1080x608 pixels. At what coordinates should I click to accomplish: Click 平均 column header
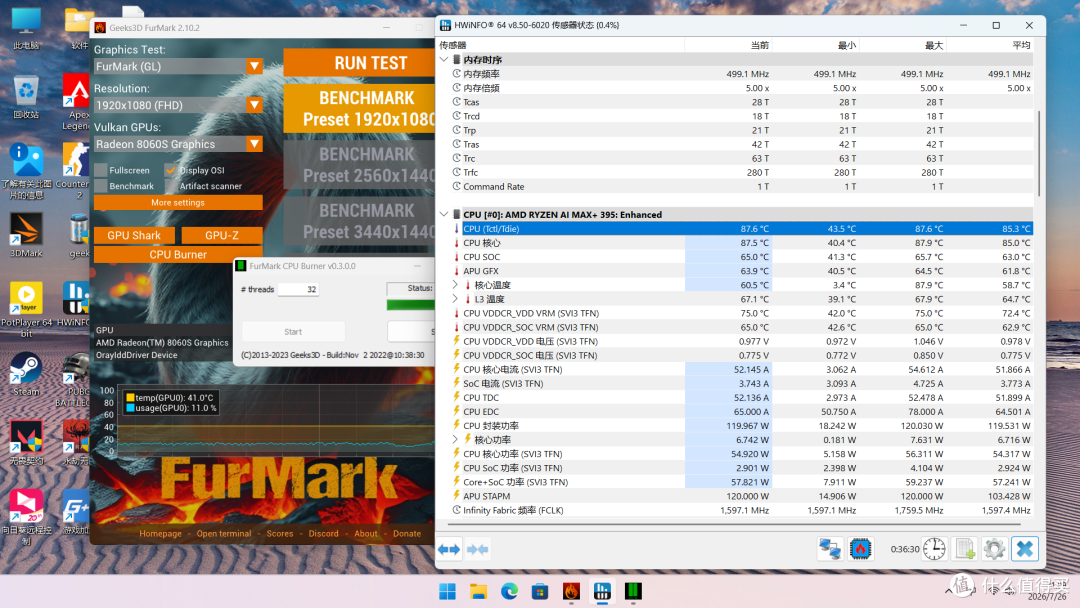point(990,45)
